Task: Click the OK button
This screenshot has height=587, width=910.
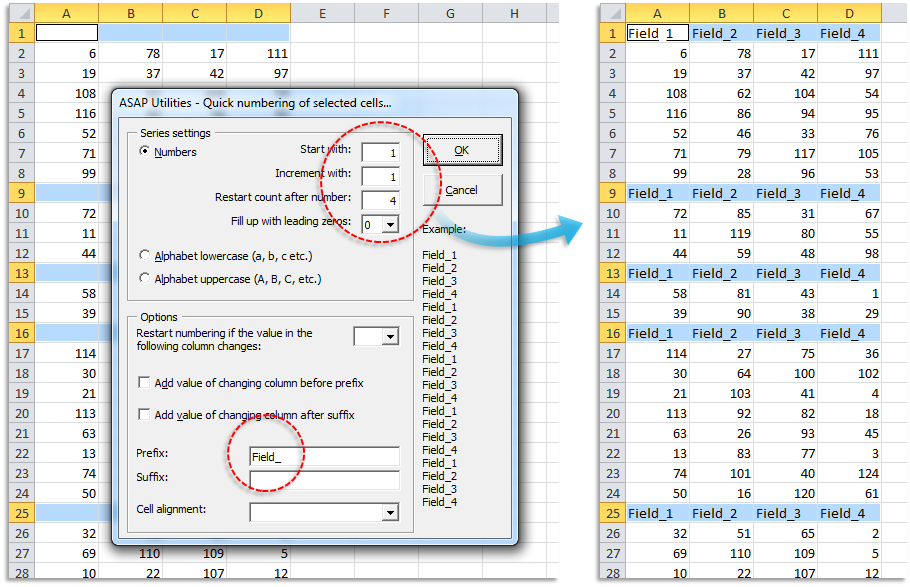Action: [462, 150]
